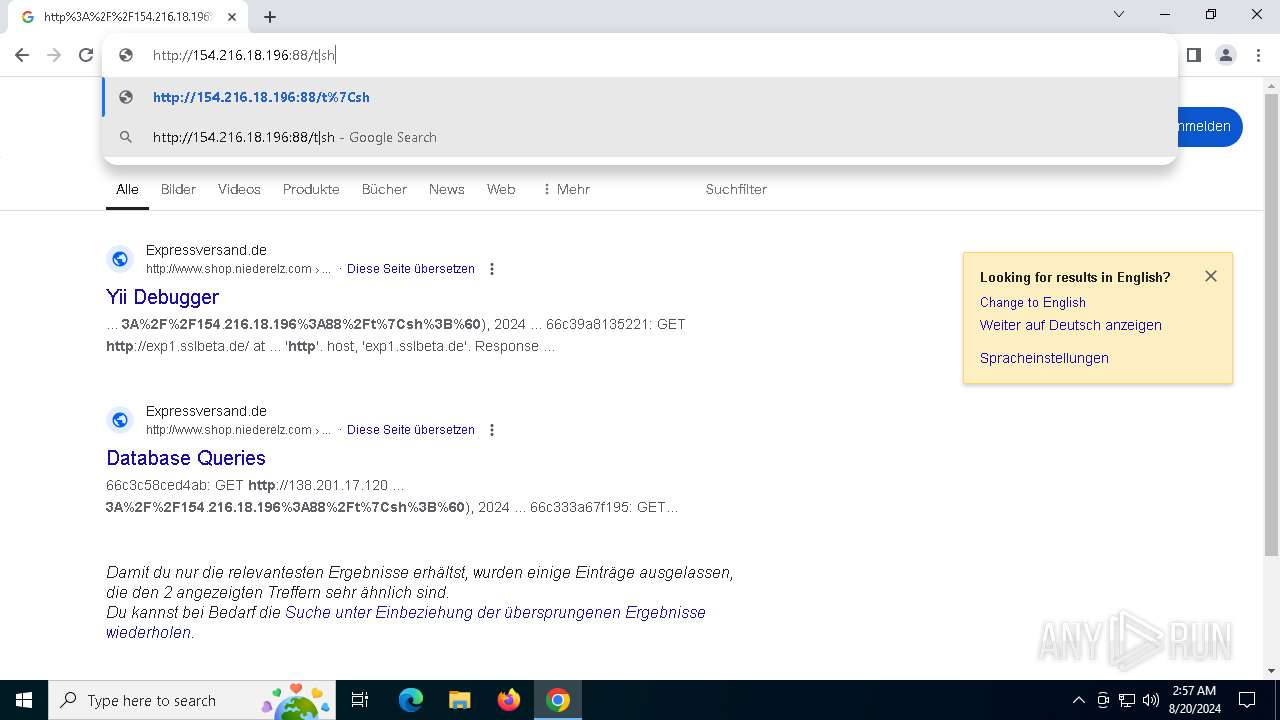Click Change to English
Viewport: 1280px width, 720px height.
pos(1033,302)
